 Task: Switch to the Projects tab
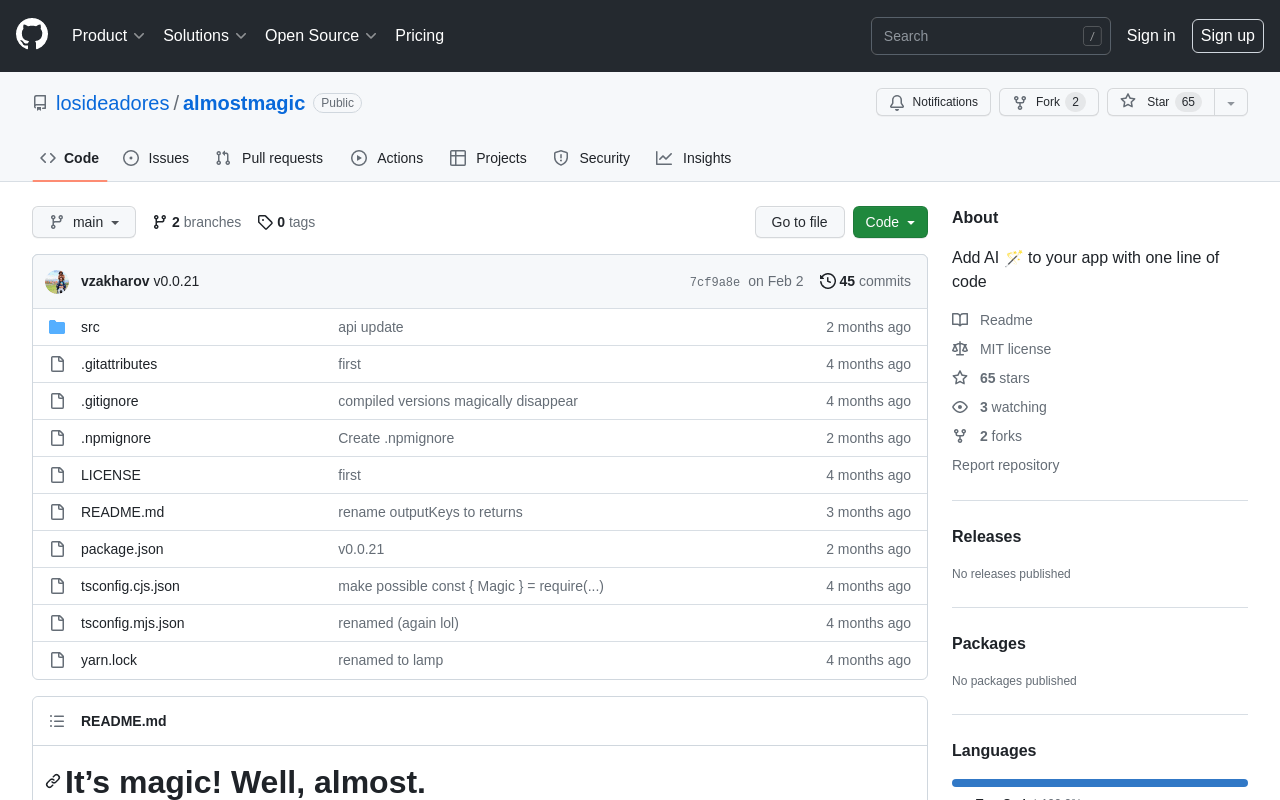(488, 158)
